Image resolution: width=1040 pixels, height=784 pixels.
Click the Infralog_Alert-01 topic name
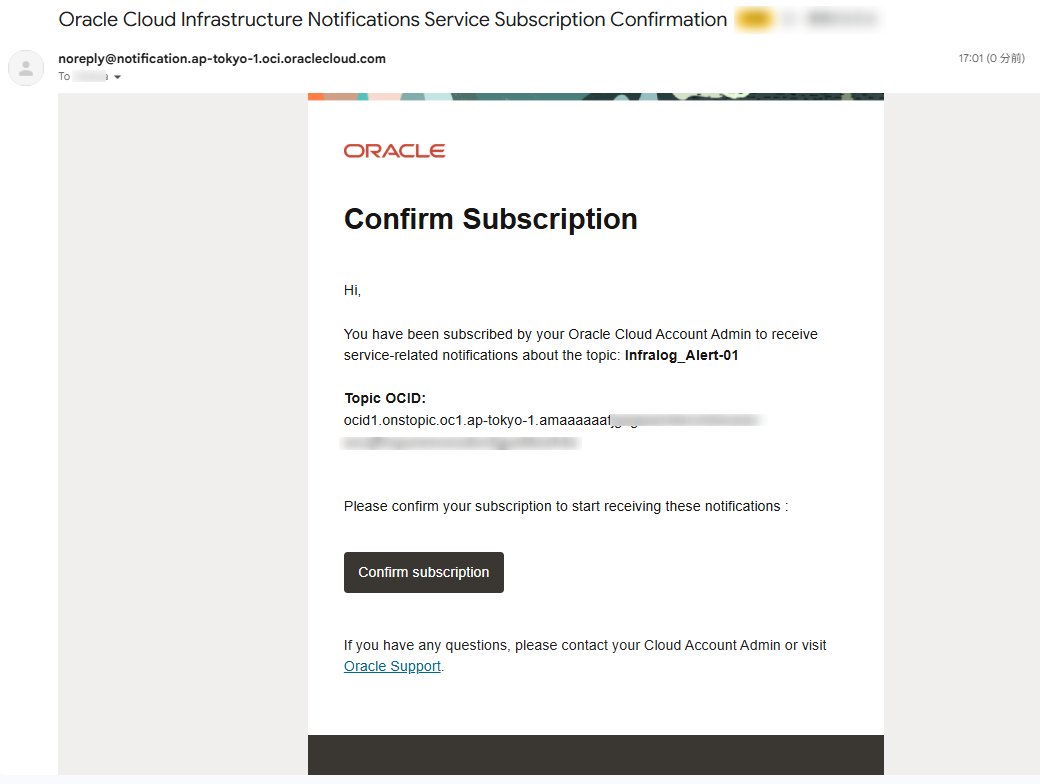point(681,355)
